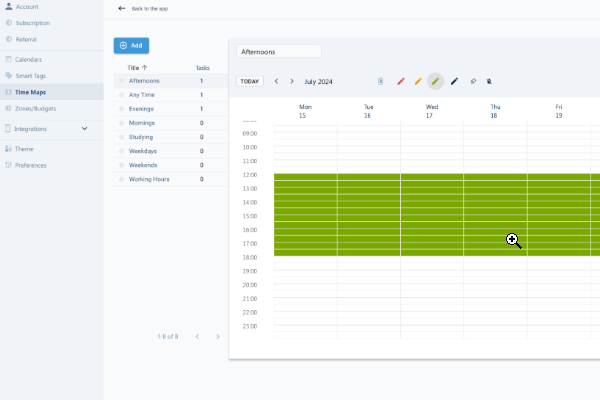Select the Evenings time map
600x400 pixels.
click(x=142, y=109)
